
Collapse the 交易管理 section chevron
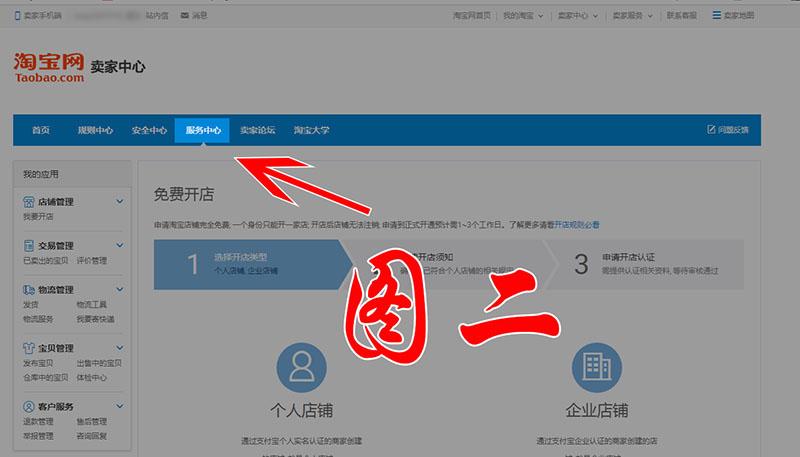coord(120,246)
